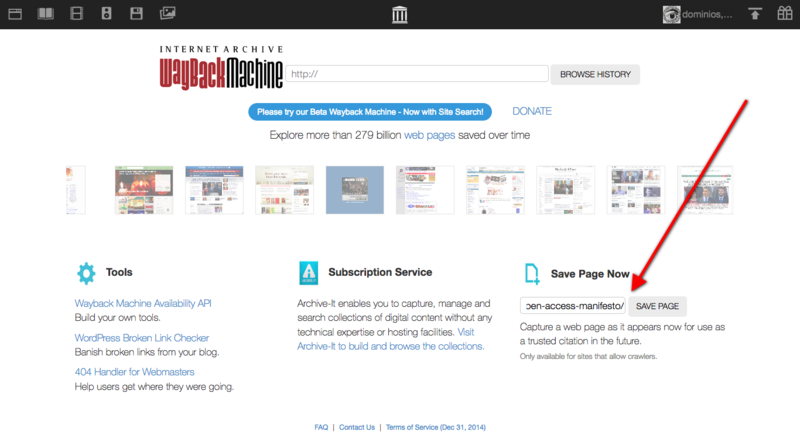Image resolution: width=800 pixels, height=438 pixels.
Task: Click the dominios user avatar
Action: click(x=671, y=14)
